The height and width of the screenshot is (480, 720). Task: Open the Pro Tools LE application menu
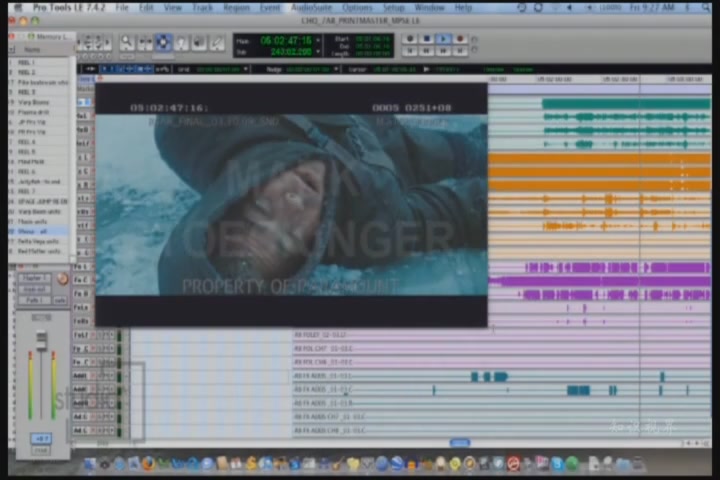[69, 7]
